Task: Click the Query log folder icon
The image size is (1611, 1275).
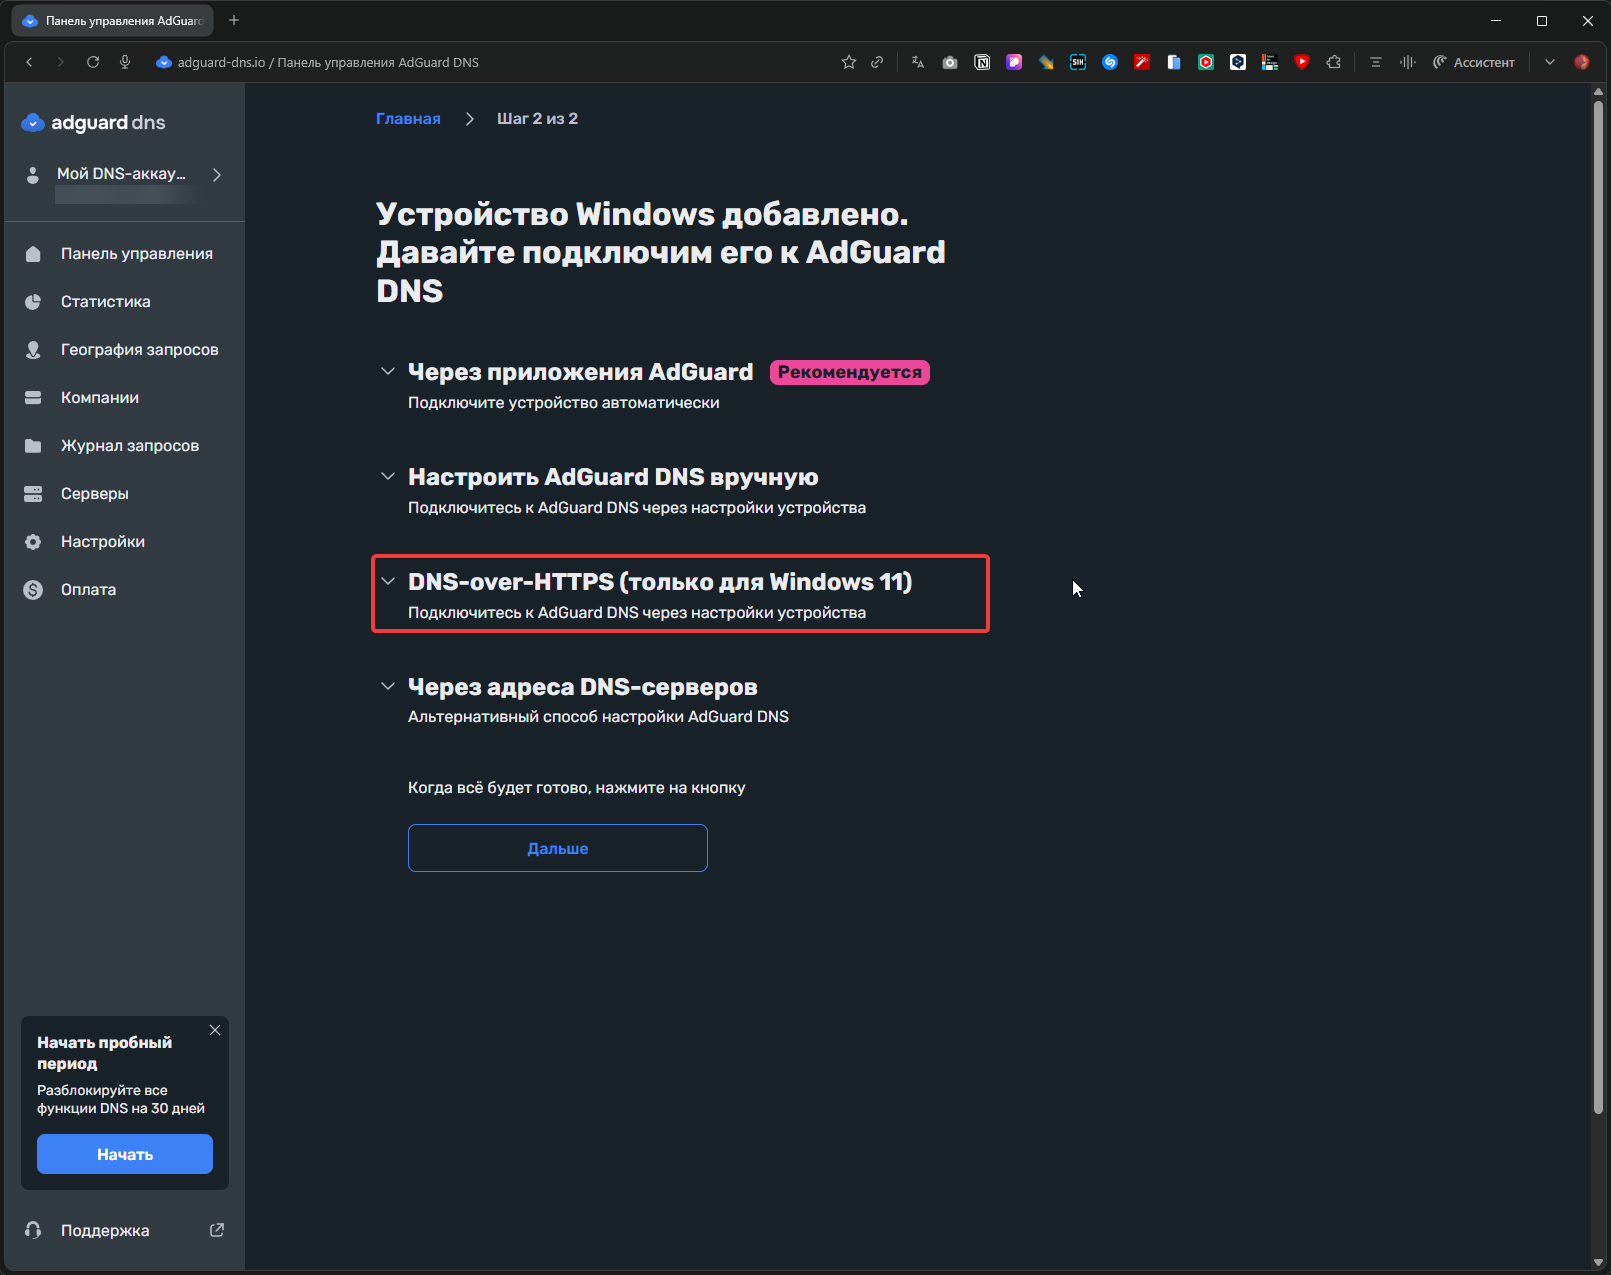Action: 33,446
